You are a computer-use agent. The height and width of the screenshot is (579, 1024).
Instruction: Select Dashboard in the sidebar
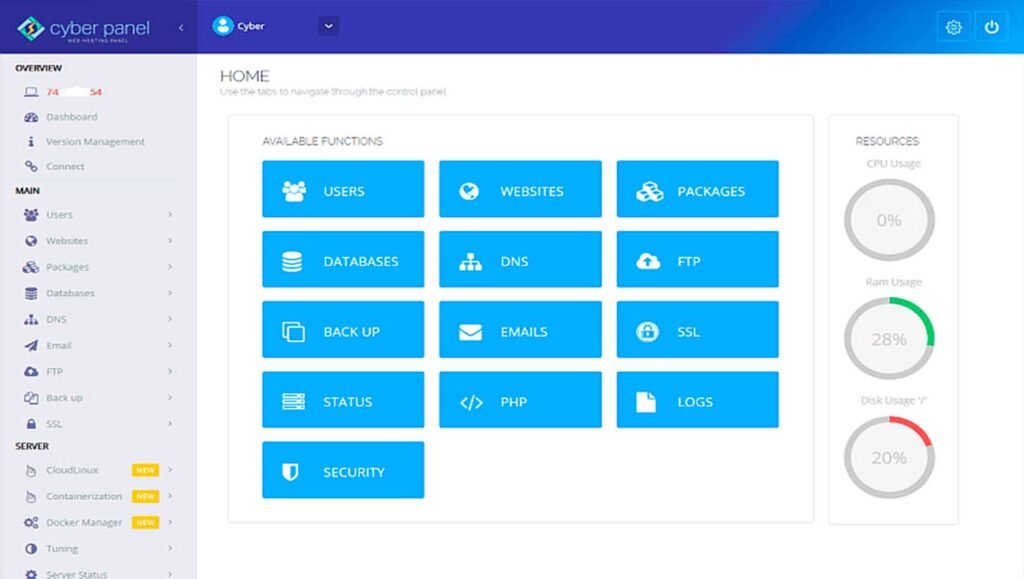[72, 117]
